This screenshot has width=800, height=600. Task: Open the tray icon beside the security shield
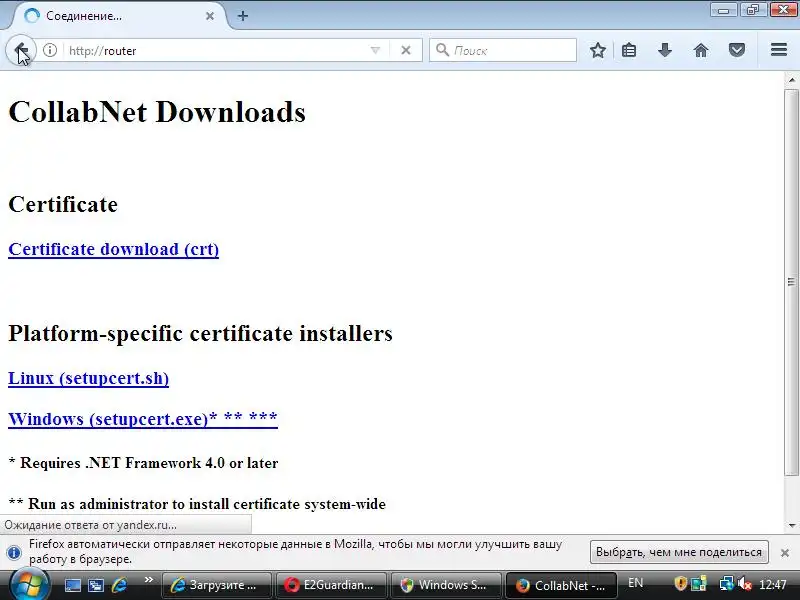tap(699, 584)
